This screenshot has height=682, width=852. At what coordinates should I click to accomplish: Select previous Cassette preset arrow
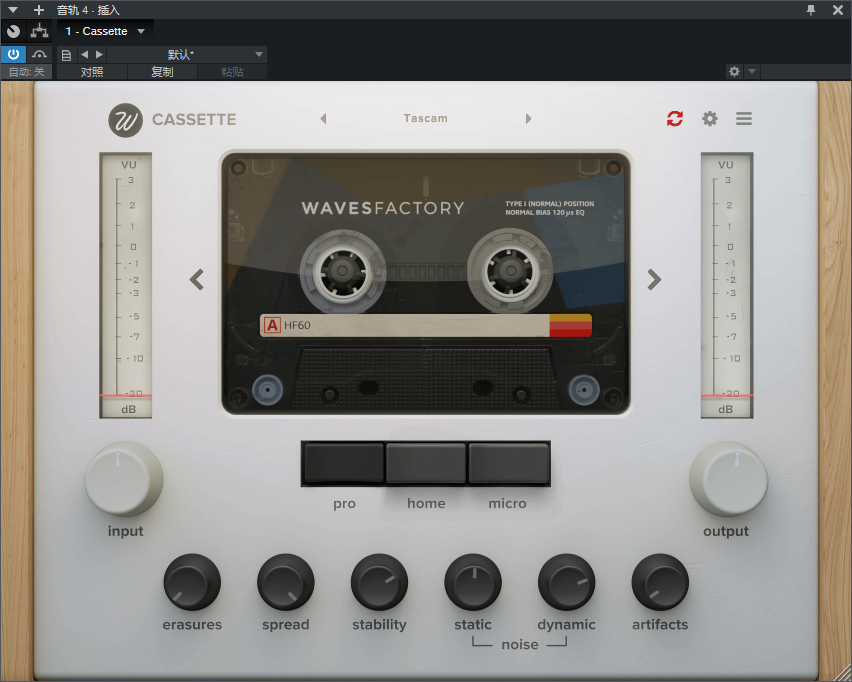click(x=323, y=118)
